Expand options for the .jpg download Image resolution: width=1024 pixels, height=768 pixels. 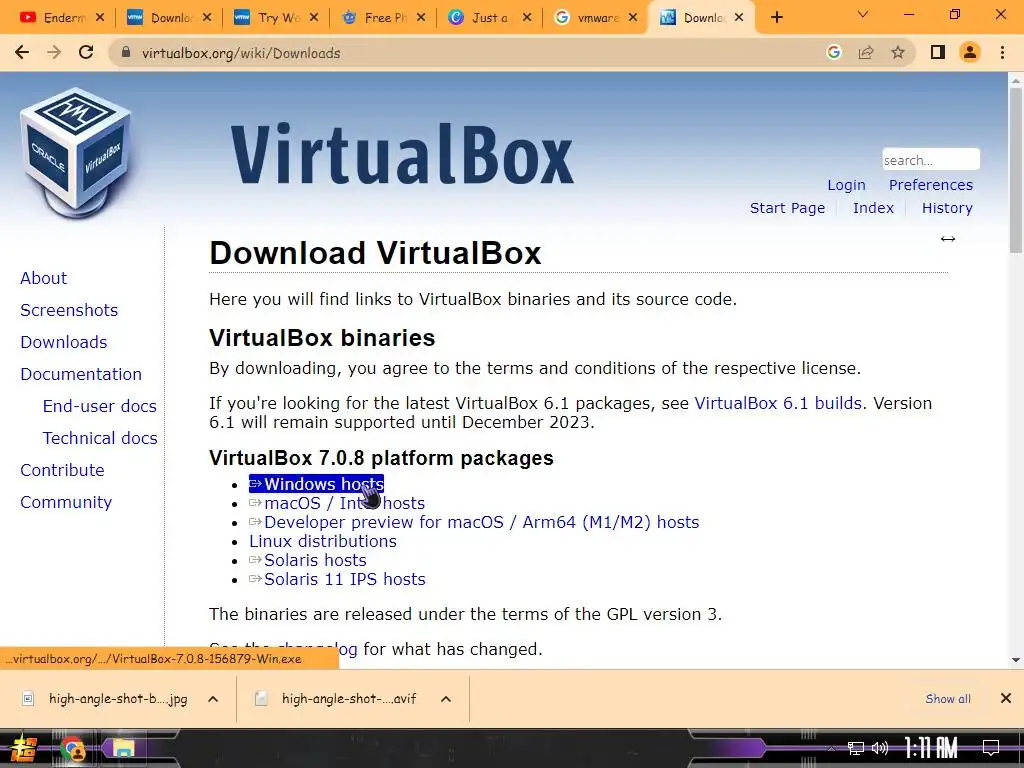pyautogui.click(x=213, y=699)
